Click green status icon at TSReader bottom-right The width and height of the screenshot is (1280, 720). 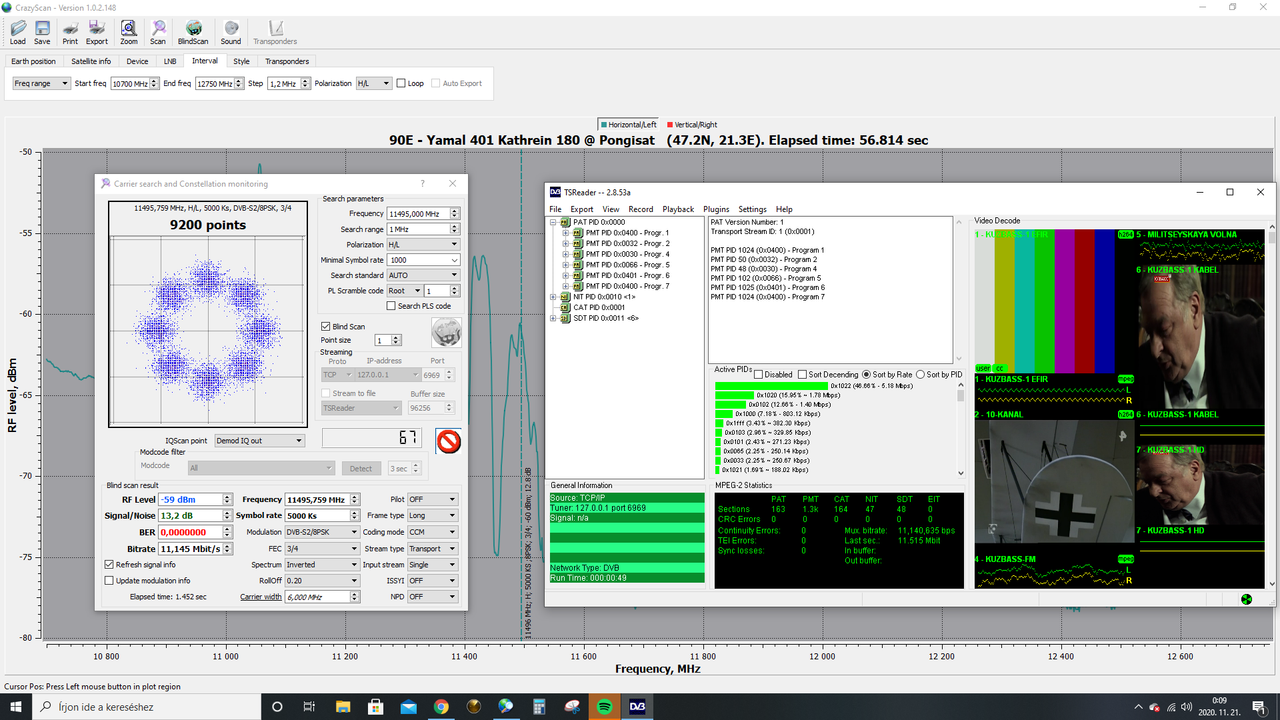[x=1246, y=599]
